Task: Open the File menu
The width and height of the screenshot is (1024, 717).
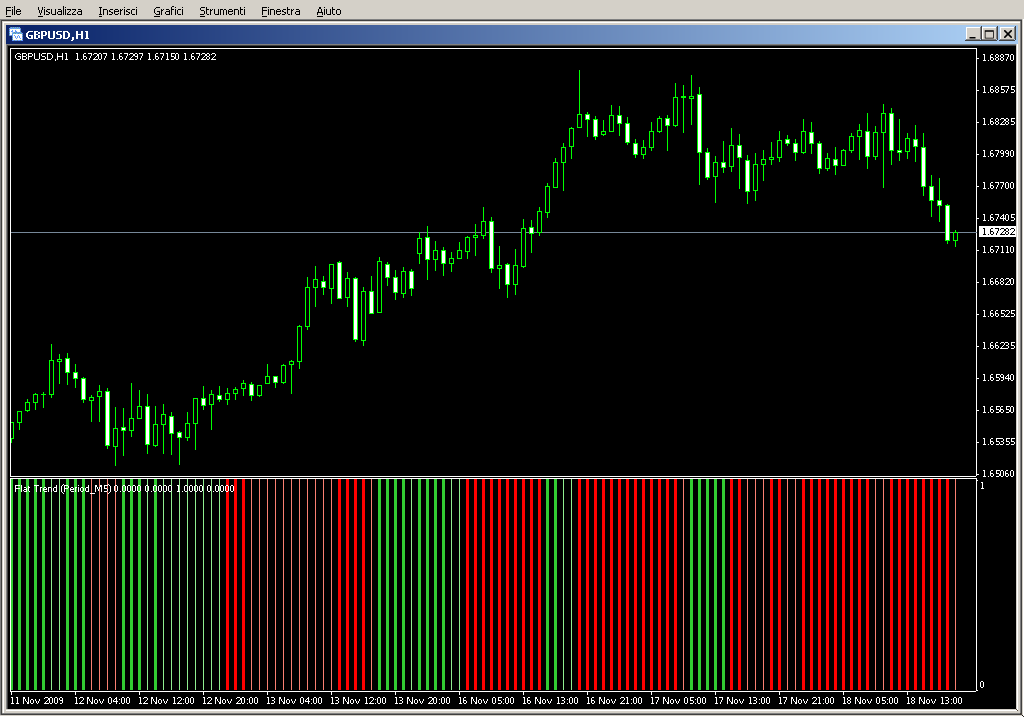Action: click(13, 11)
